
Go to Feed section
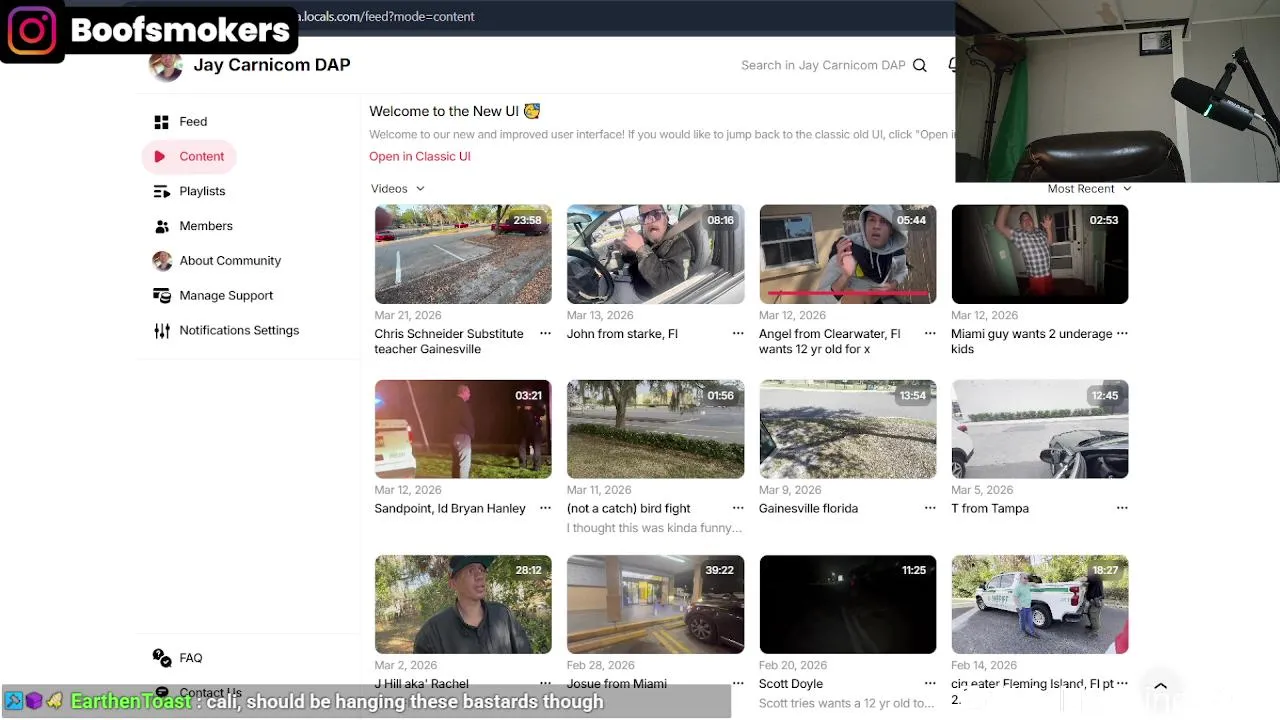pos(193,122)
